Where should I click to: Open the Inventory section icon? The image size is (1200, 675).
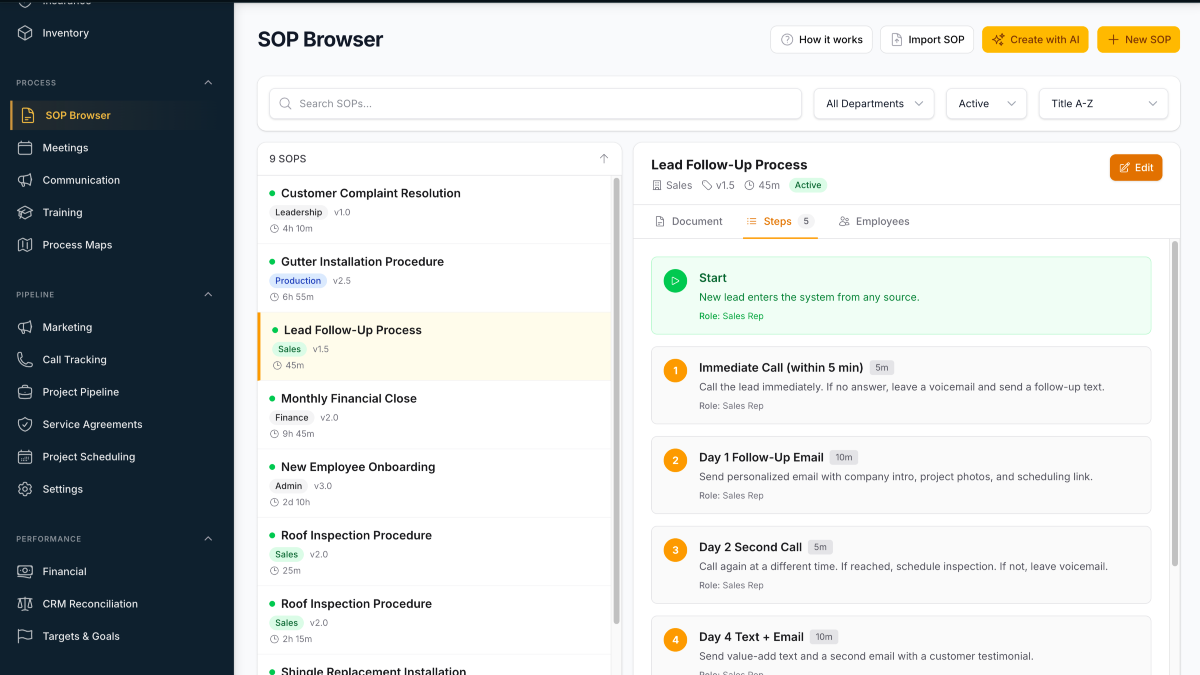point(23,33)
